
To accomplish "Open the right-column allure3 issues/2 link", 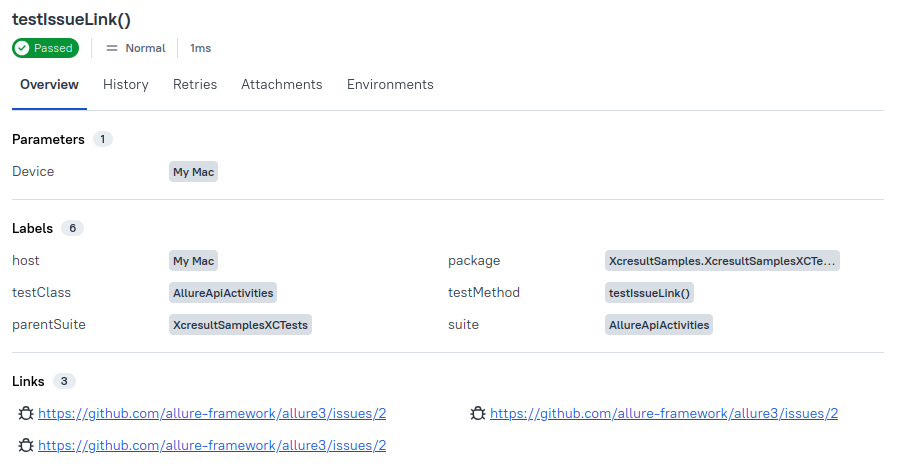I will tap(664, 413).
